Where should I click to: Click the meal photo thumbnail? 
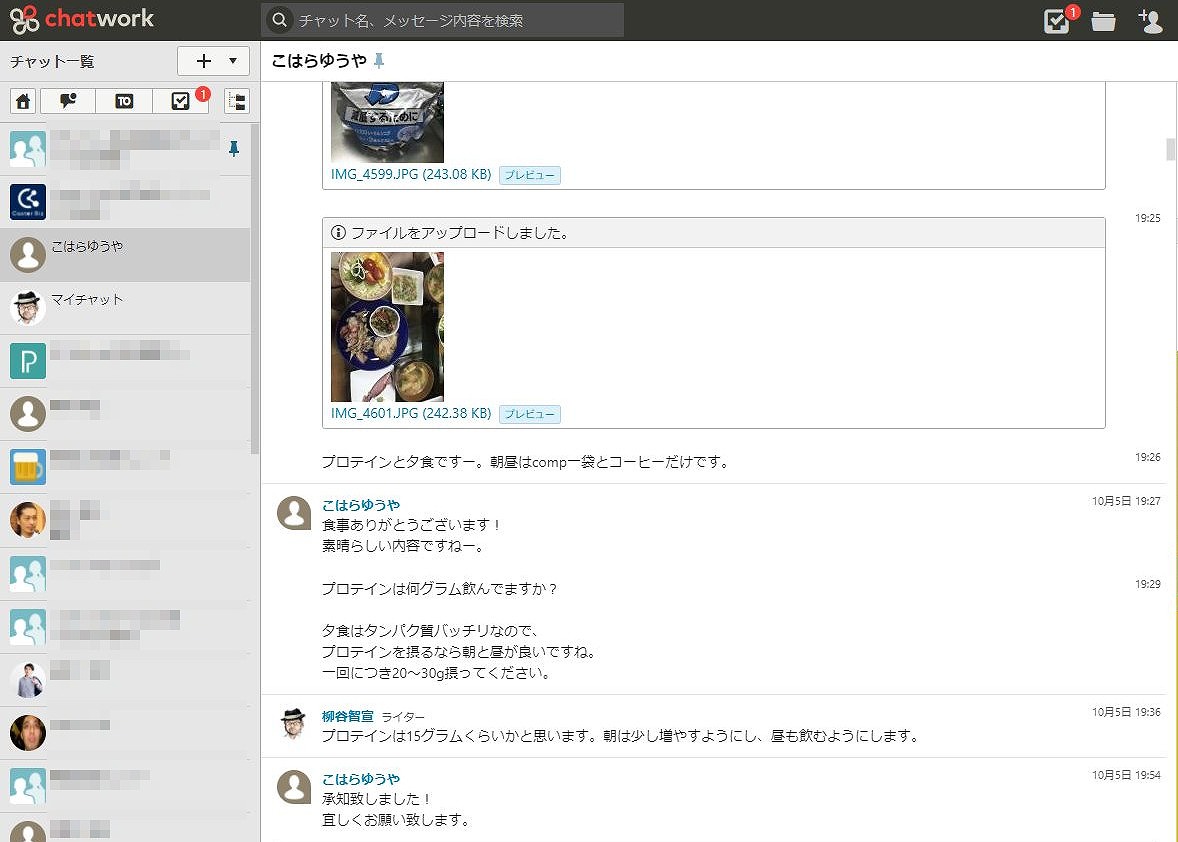pos(387,327)
